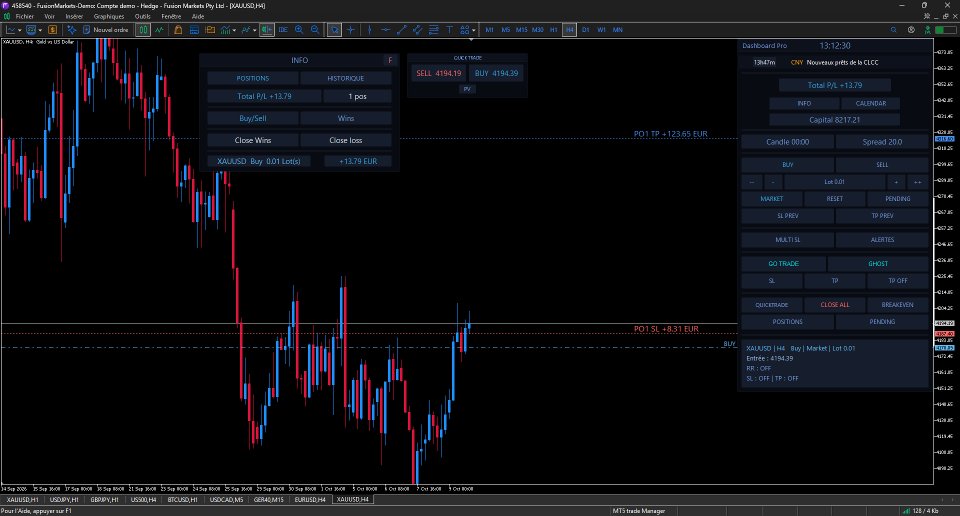Select the cursor pointer tool
This screenshot has width=960, height=516.
334,29
